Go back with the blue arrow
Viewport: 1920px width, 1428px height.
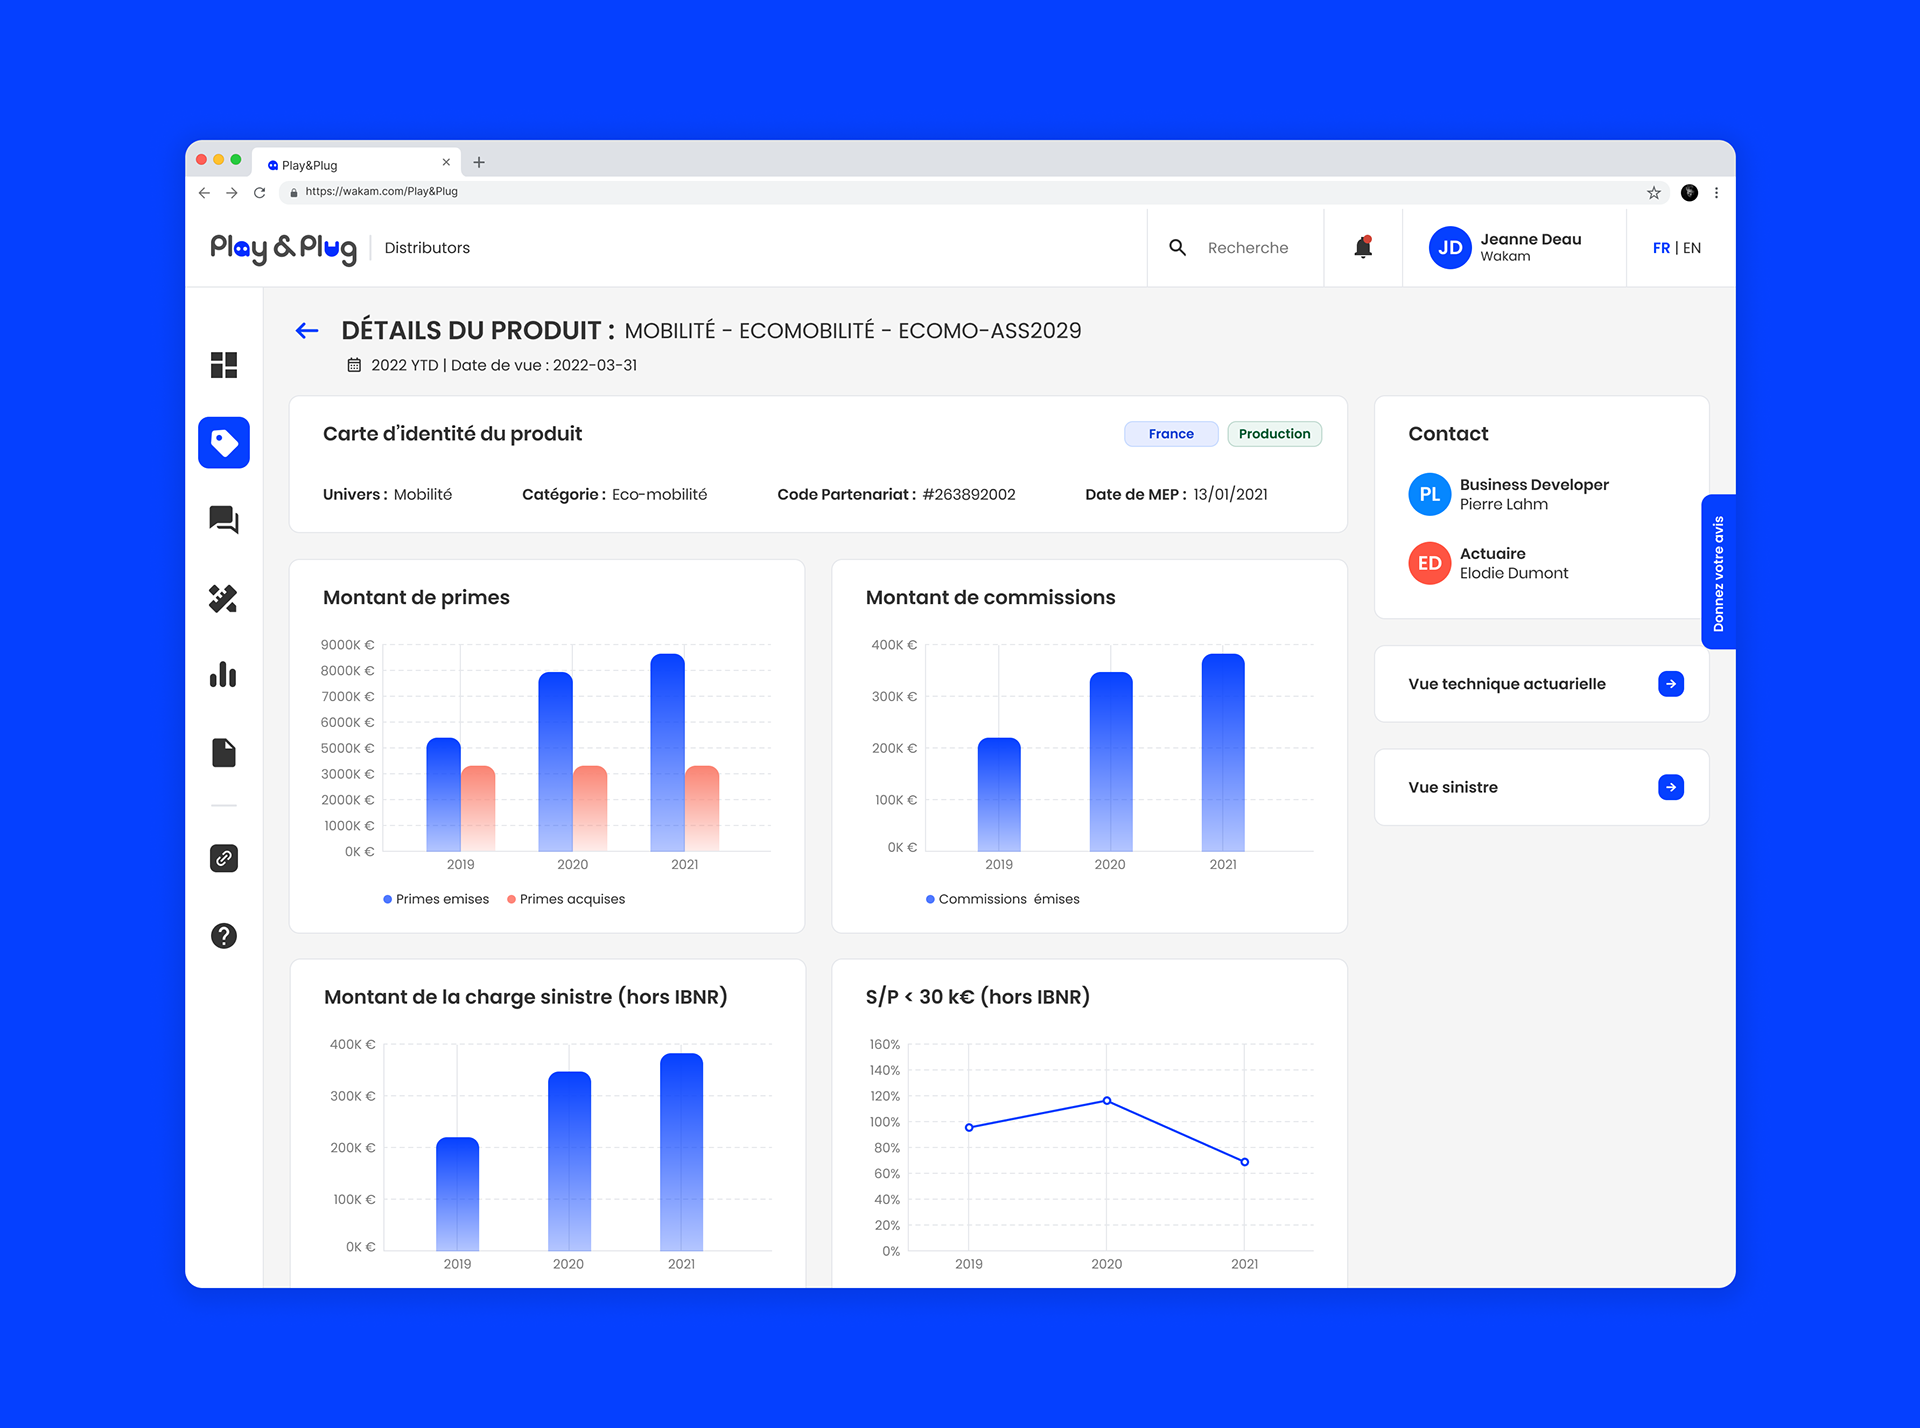tap(307, 331)
